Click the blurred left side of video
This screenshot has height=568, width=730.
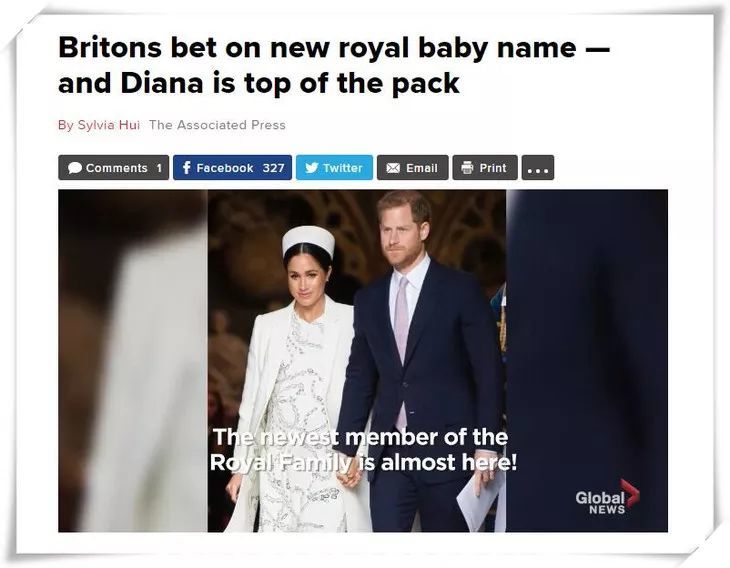click(133, 361)
